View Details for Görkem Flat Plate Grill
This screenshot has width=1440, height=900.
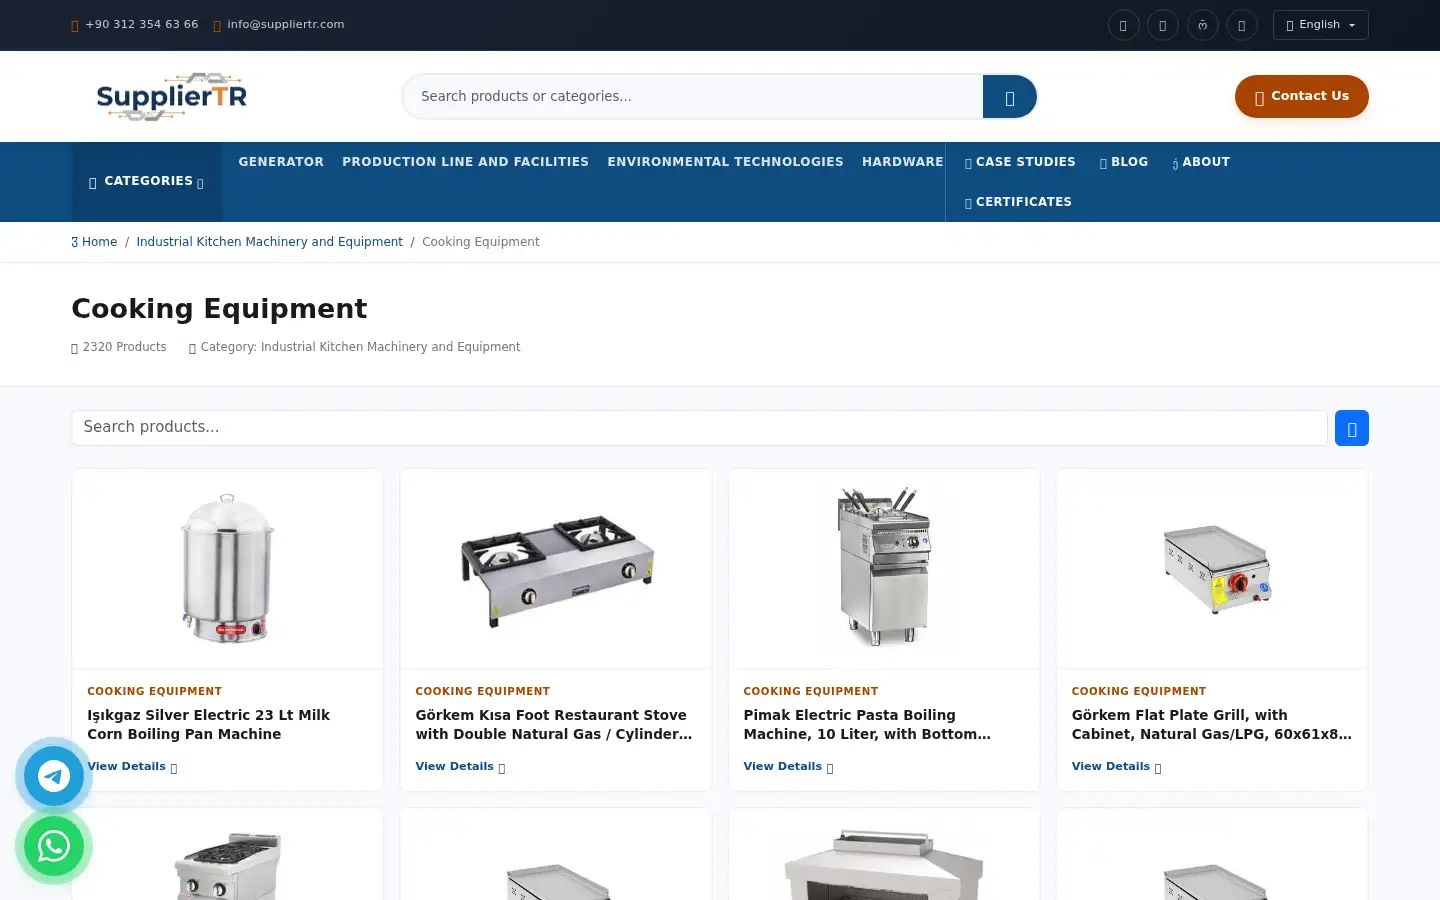point(1116,767)
